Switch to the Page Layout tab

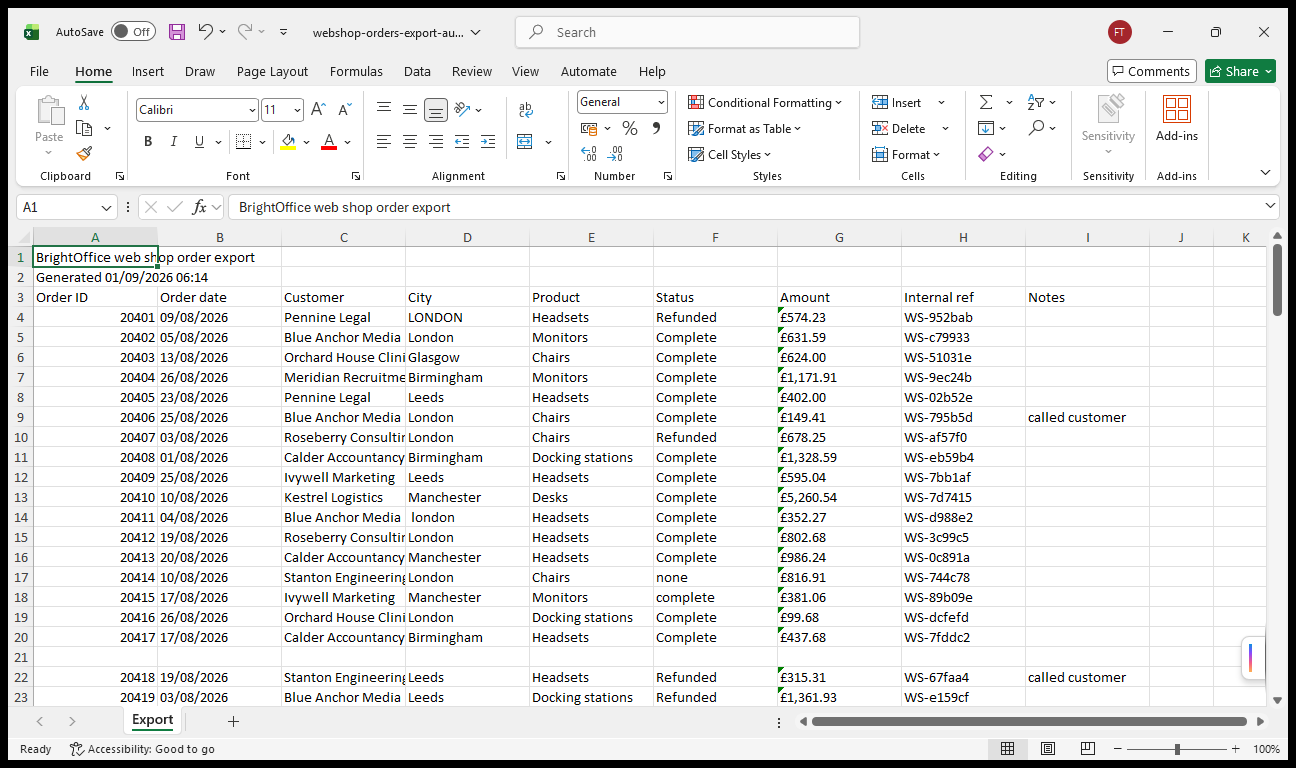[x=272, y=71]
